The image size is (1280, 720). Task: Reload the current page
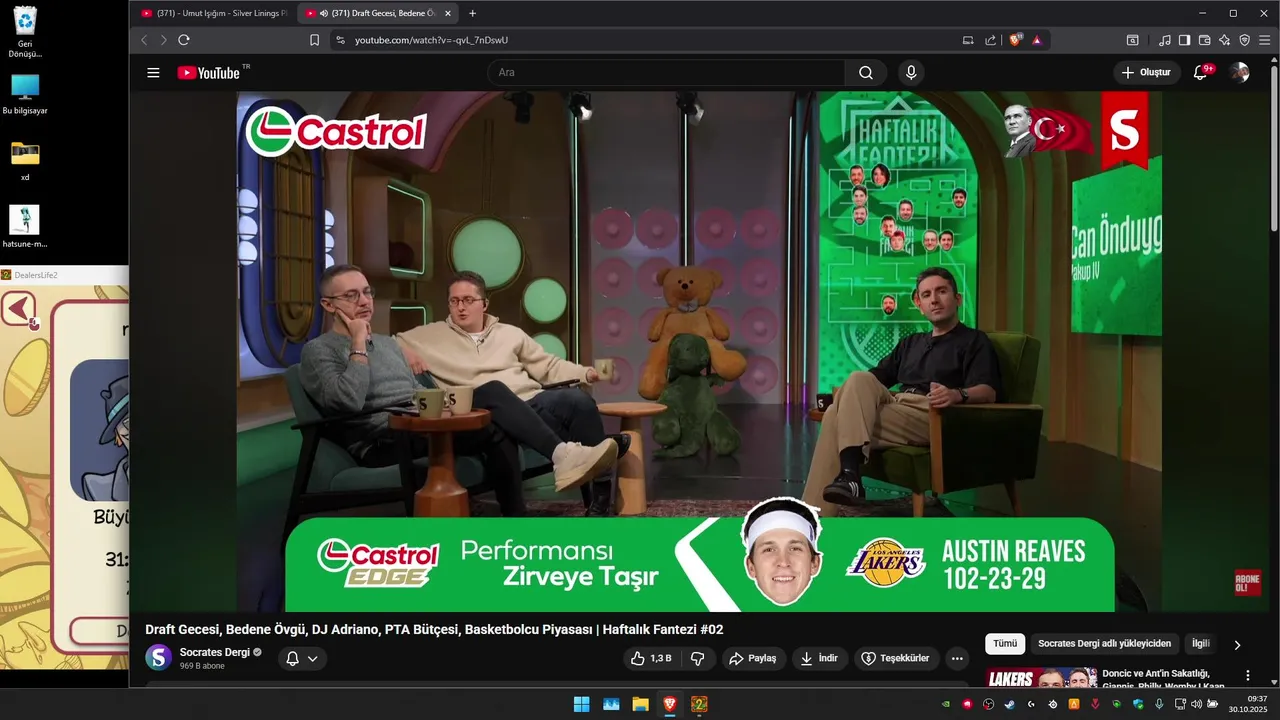tap(184, 40)
